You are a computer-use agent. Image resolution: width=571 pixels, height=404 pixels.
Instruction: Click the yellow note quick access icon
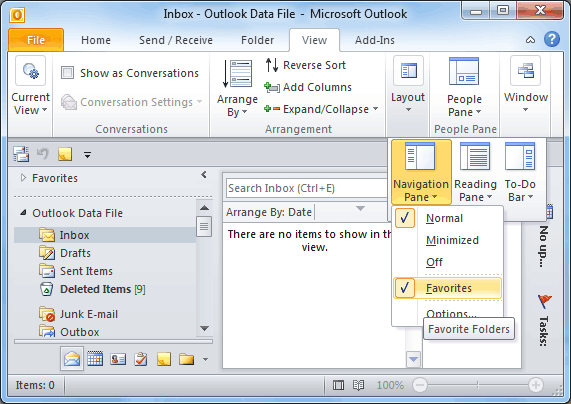click(x=65, y=154)
